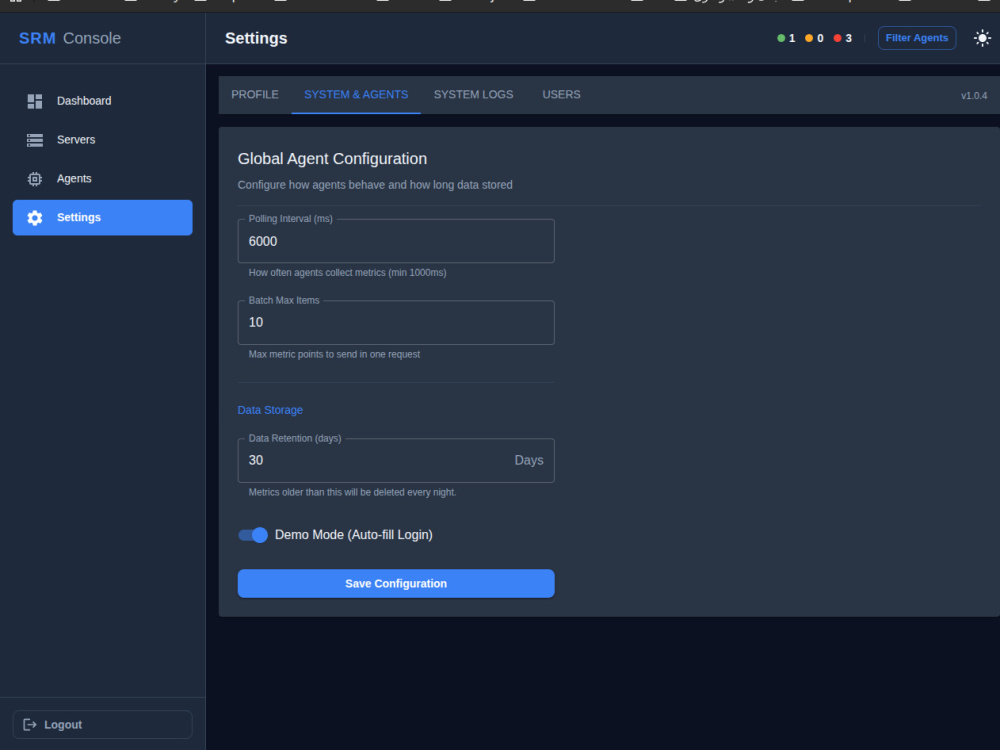The width and height of the screenshot is (1000, 750).
Task: Click the Servers stack icon
Action: pos(34,140)
